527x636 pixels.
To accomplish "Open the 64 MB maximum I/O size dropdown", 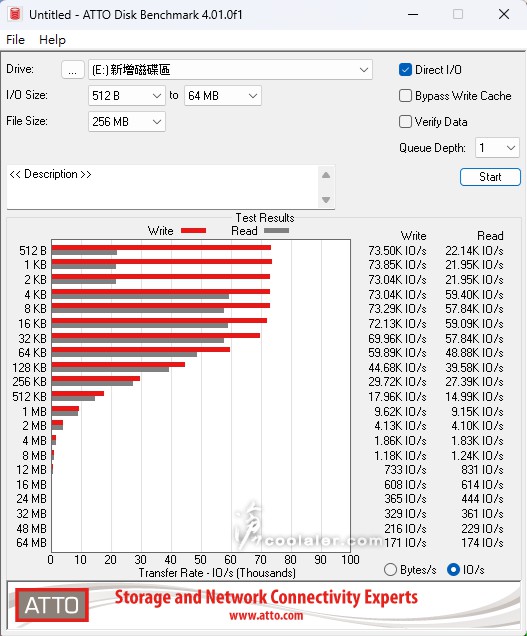I will coord(223,96).
